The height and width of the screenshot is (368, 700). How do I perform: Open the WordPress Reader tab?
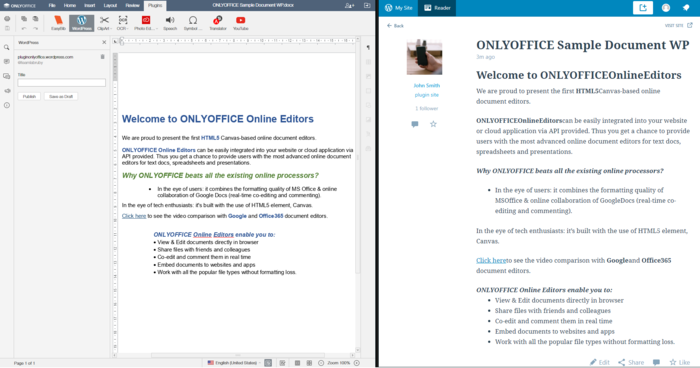coord(437,8)
